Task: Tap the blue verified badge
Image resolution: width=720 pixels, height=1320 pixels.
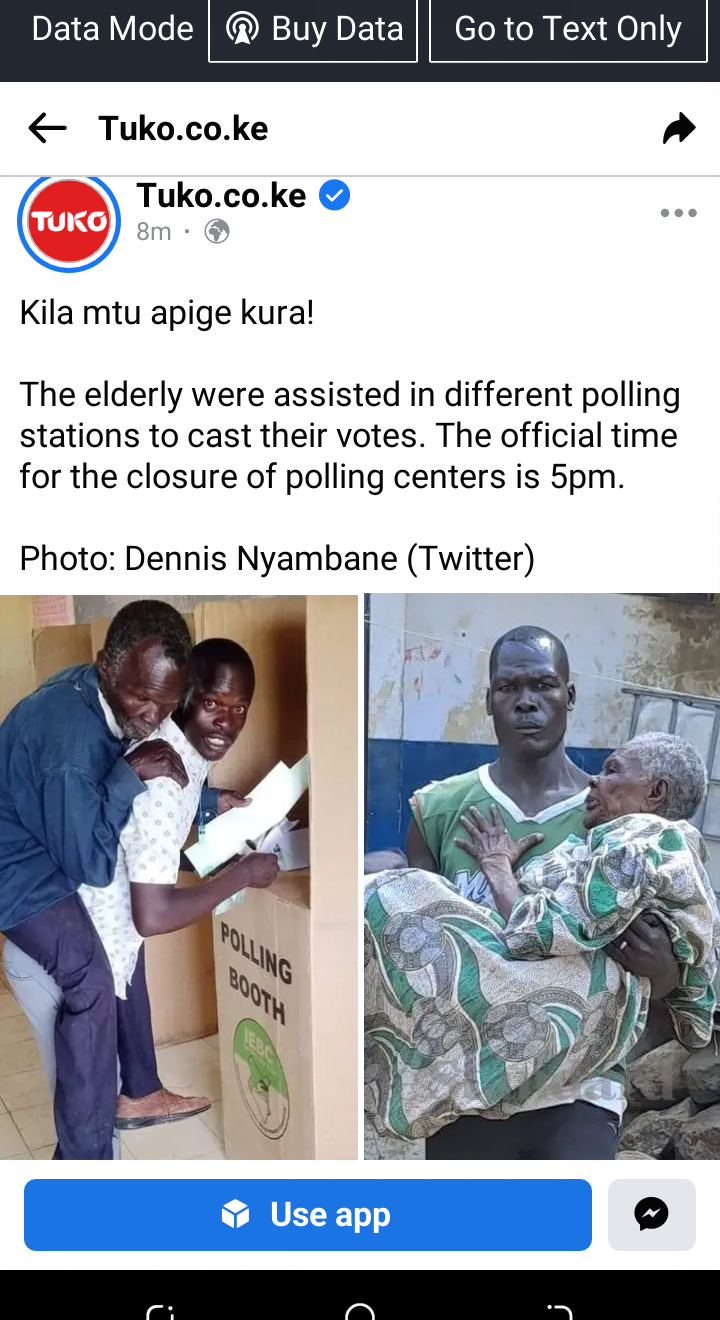Action: coord(334,196)
